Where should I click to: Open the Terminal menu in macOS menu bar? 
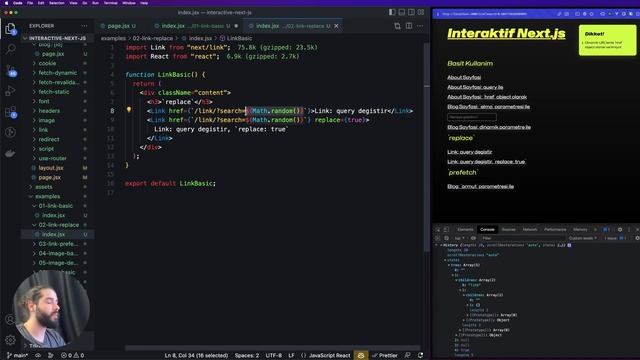(x=110, y=3)
